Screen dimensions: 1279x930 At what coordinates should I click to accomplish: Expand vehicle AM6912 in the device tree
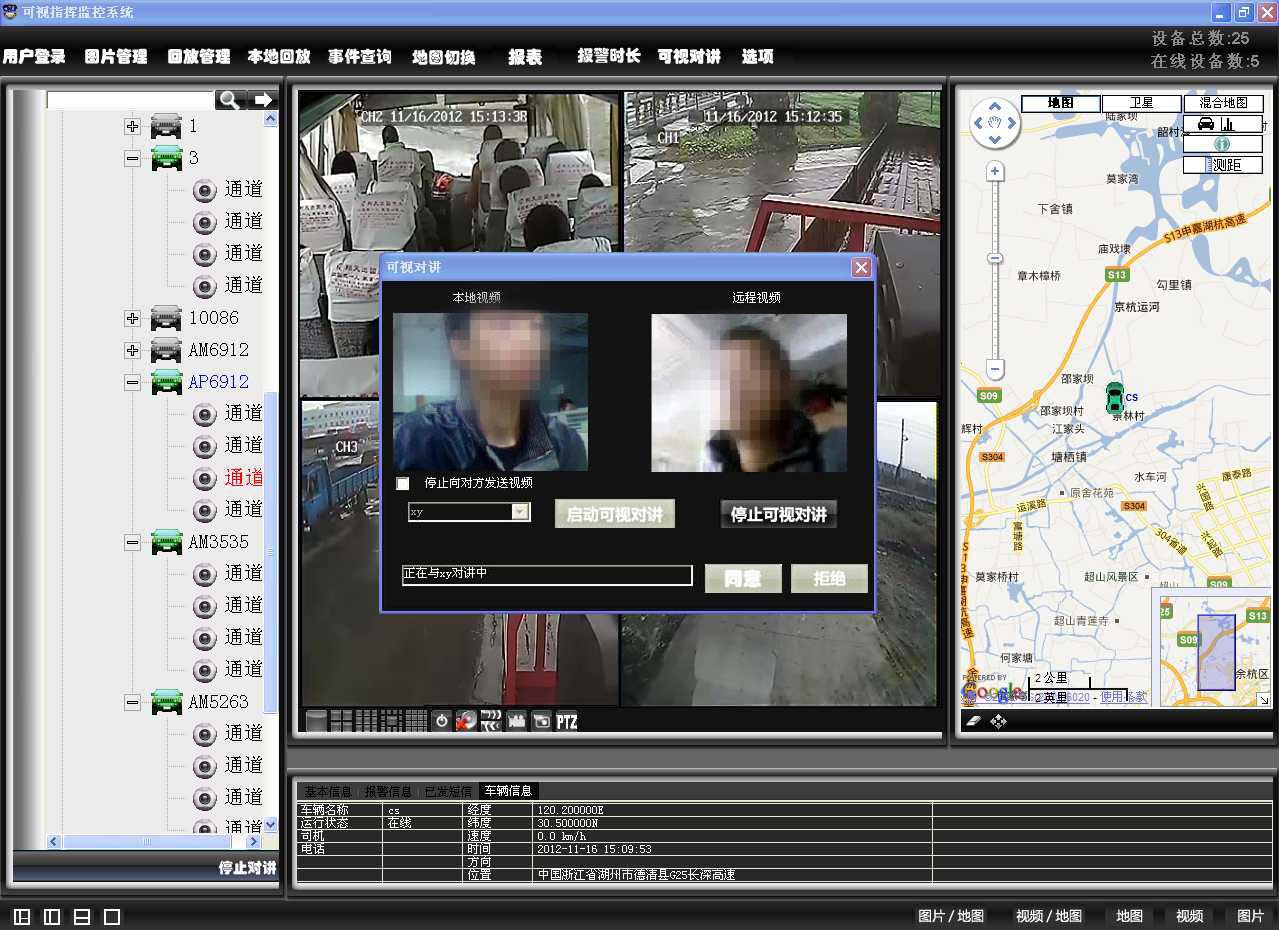point(132,350)
